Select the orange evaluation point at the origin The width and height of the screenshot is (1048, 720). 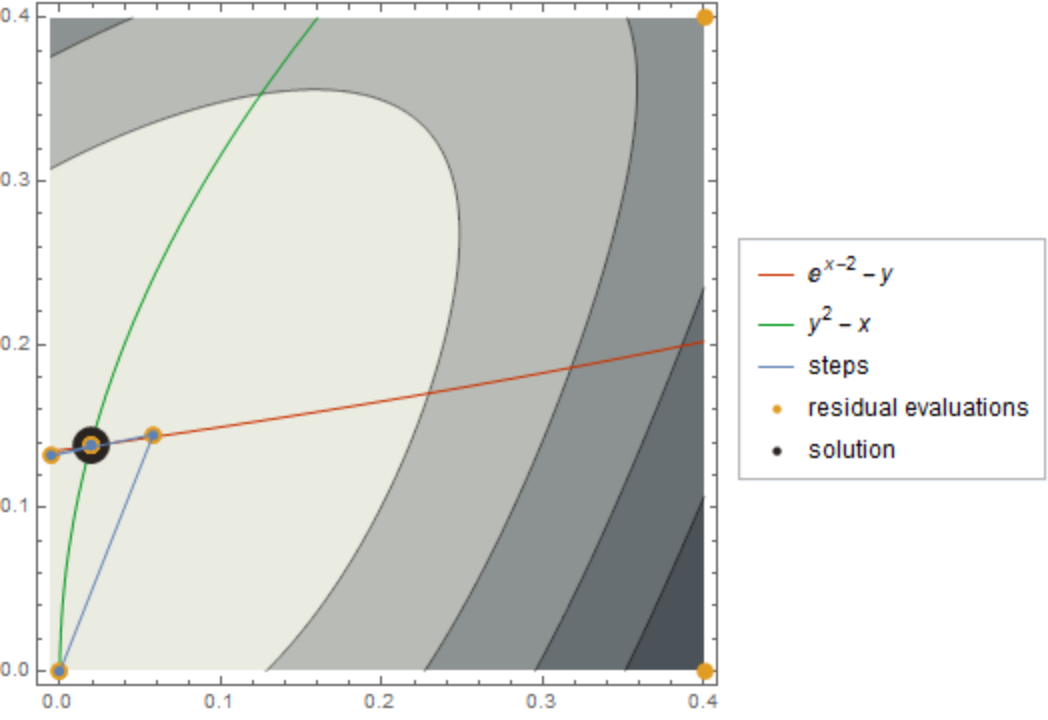(x=59, y=671)
